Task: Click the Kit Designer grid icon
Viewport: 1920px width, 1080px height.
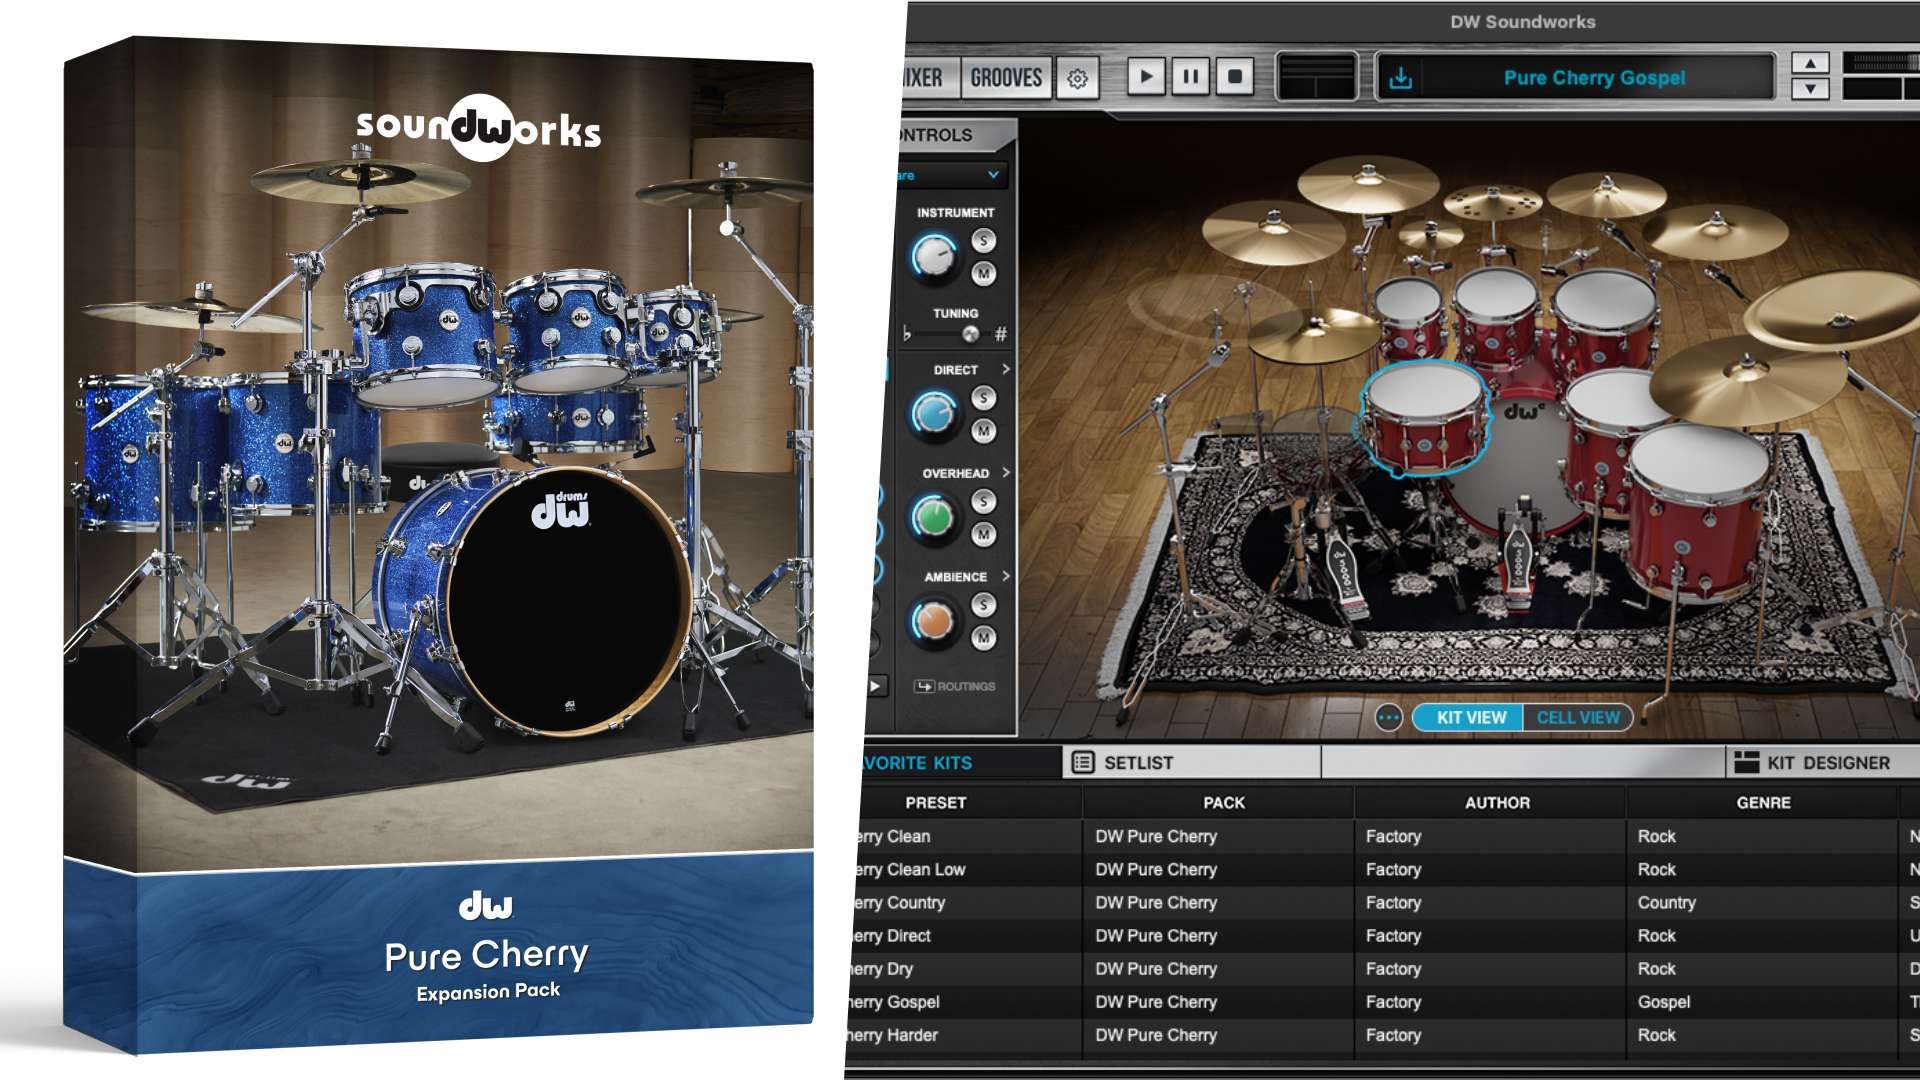Action: coord(1746,763)
